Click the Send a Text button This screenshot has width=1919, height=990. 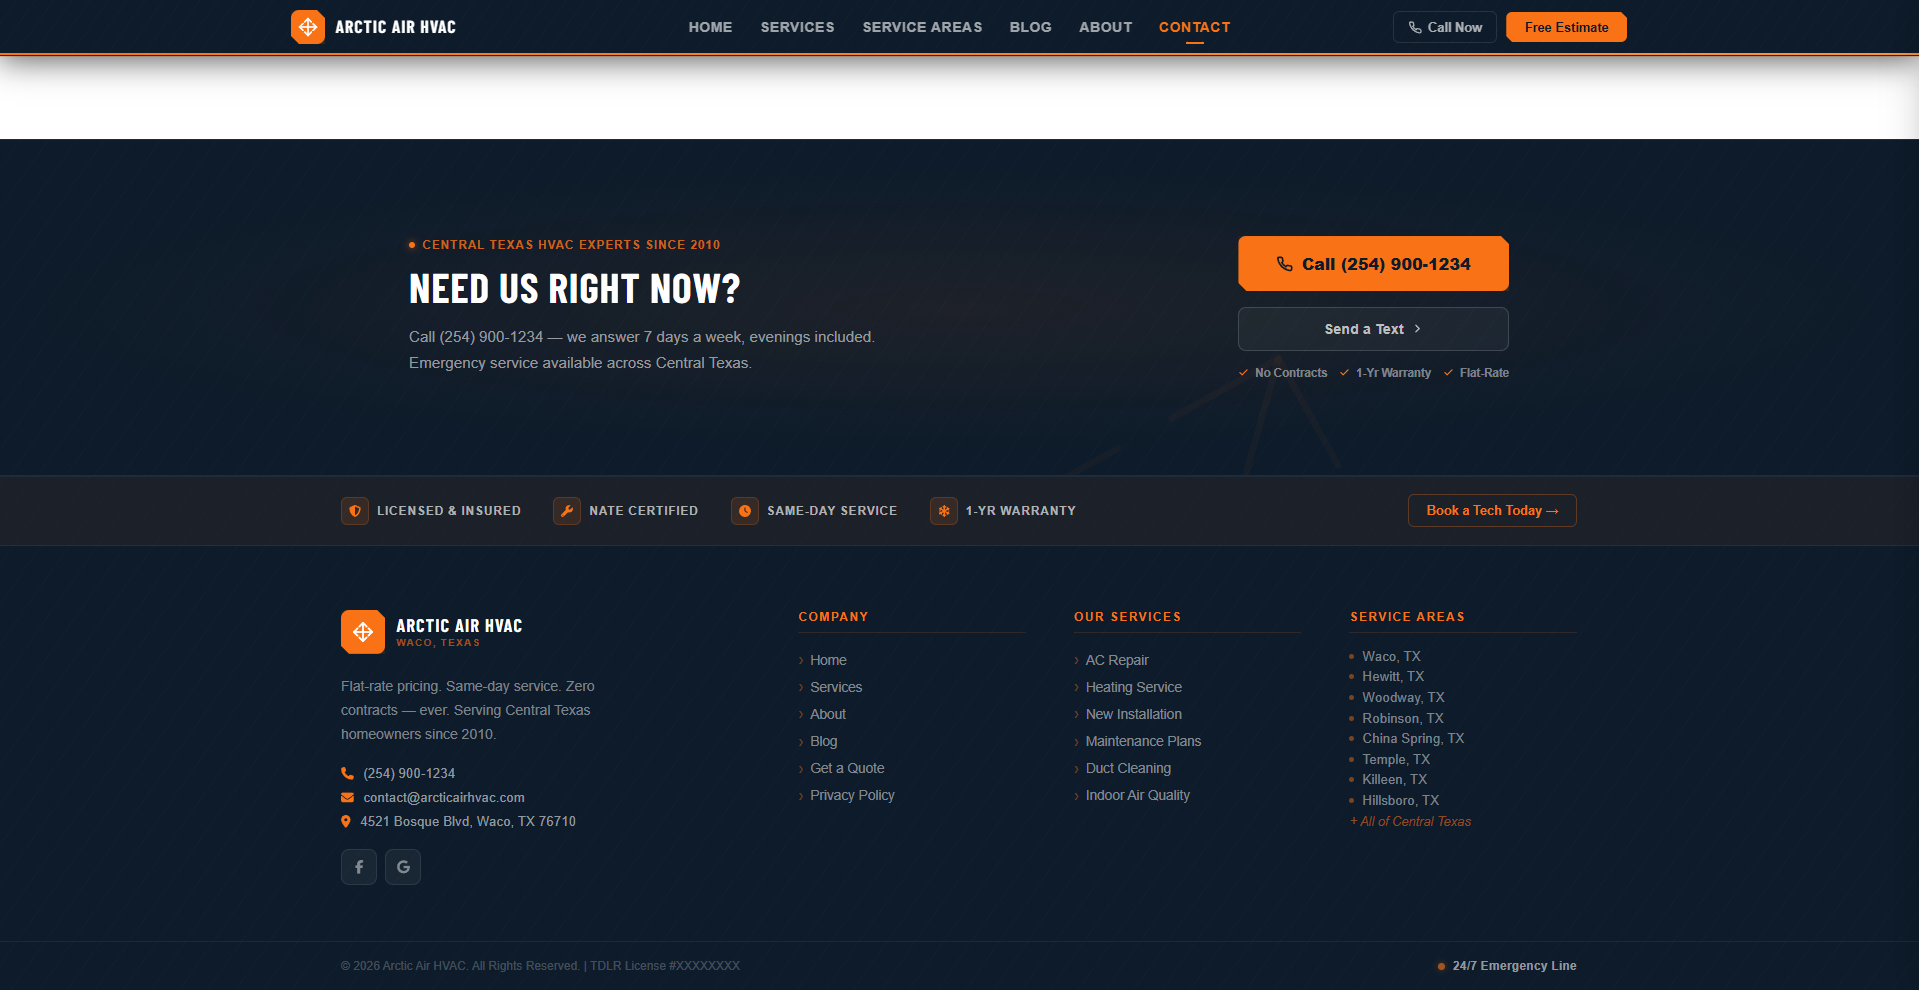pos(1372,329)
